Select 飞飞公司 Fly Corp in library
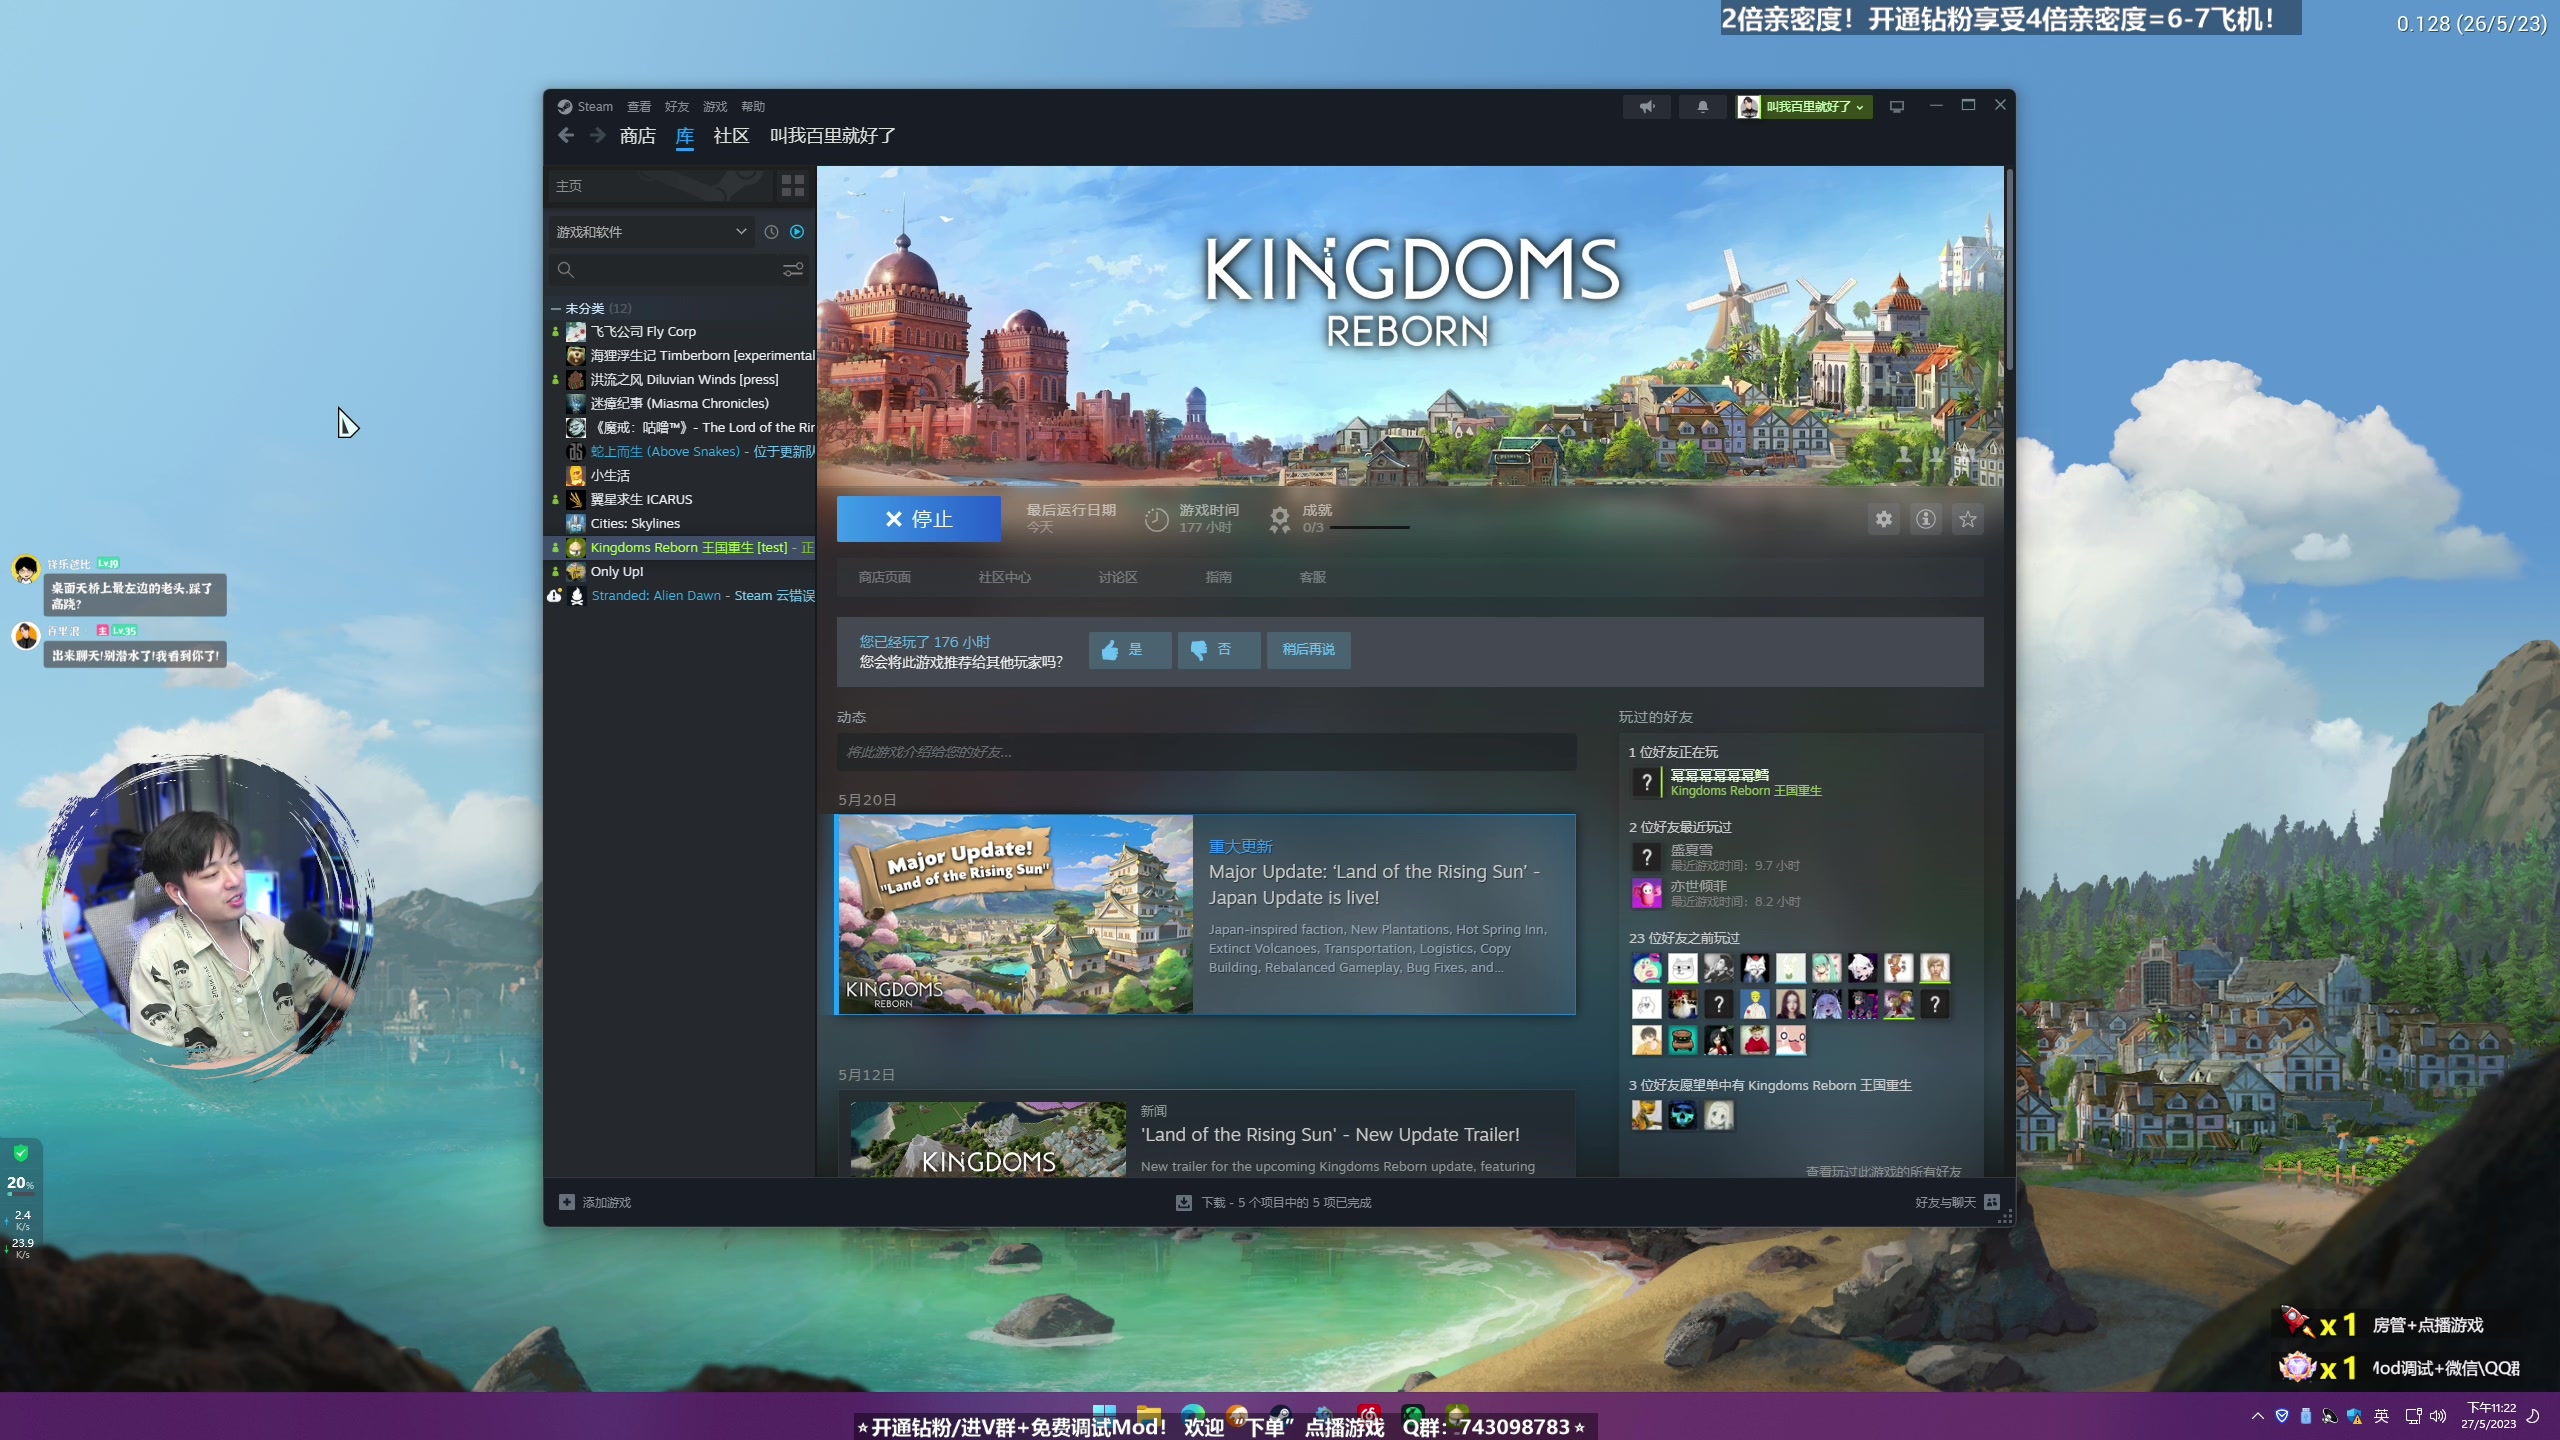The width and height of the screenshot is (2560, 1440). (x=682, y=332)
